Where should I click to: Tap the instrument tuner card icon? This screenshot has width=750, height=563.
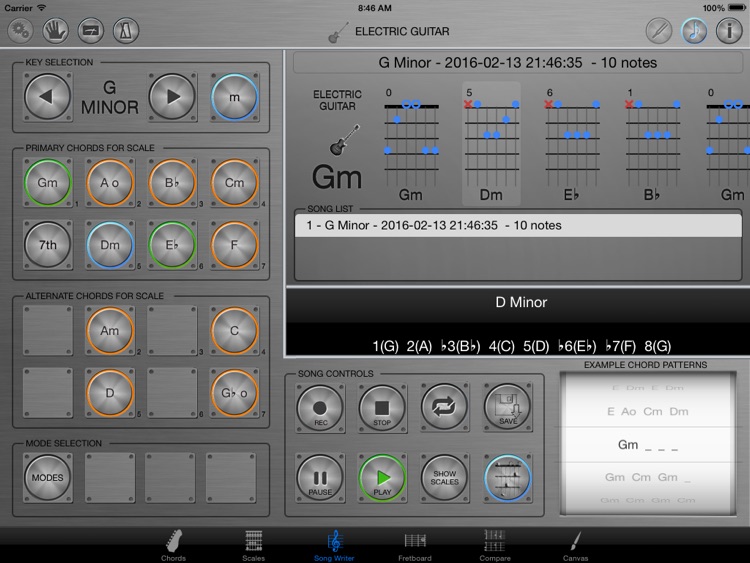pyautogui.click(x=91, y=30)
